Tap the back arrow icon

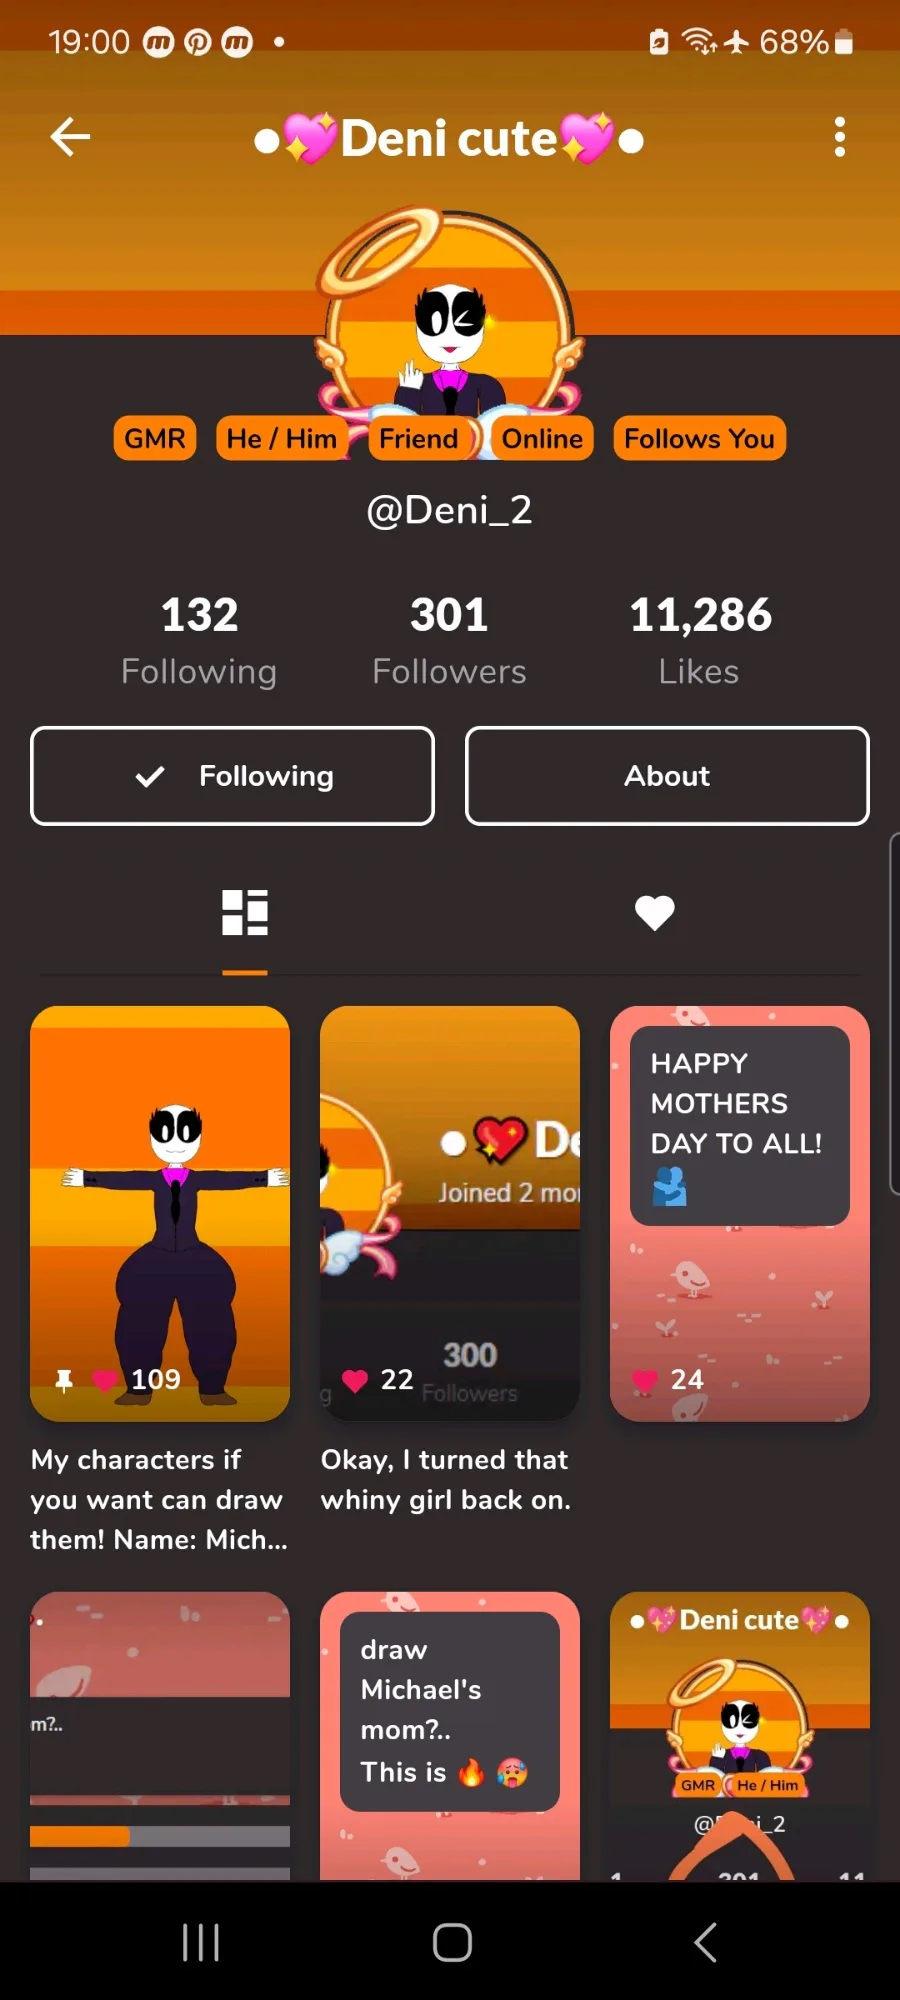click(70, 137)
